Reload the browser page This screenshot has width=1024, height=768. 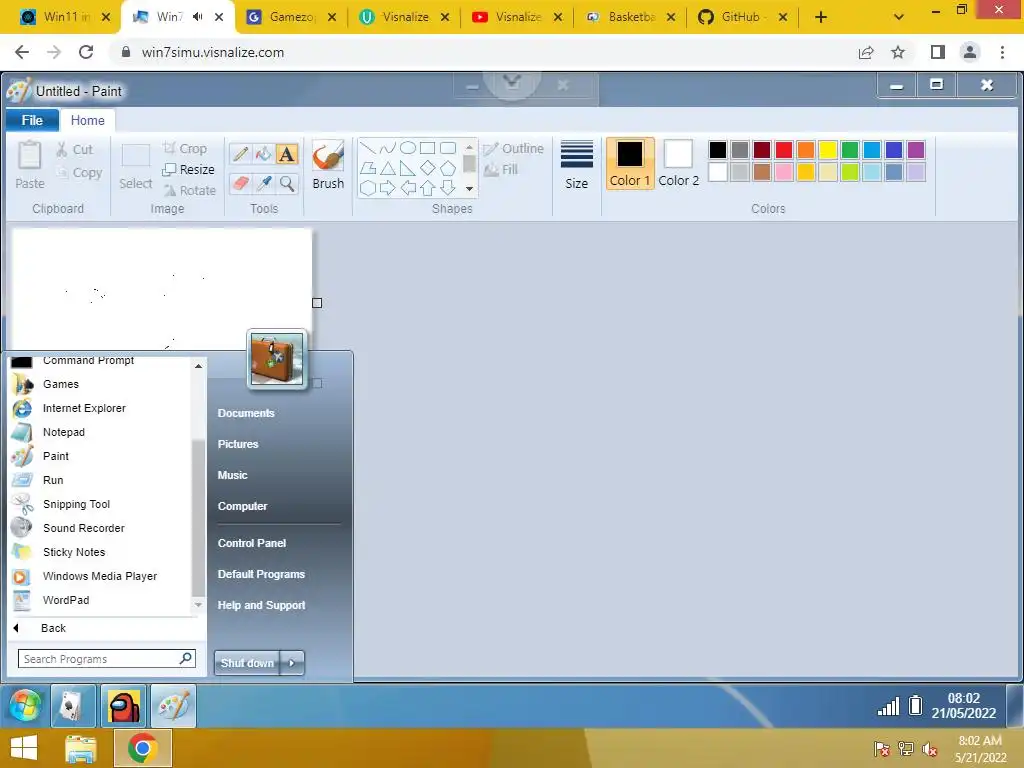point(86,52)
